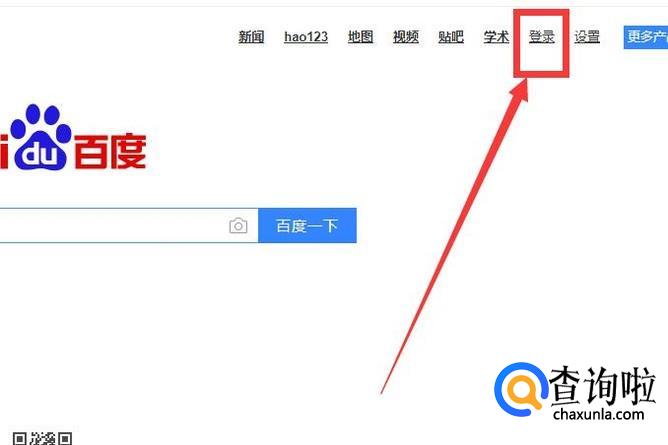Click the red 百度 characters in the logo
The height and width of the screenshot is (445, 668).
(x=110, y=151)
